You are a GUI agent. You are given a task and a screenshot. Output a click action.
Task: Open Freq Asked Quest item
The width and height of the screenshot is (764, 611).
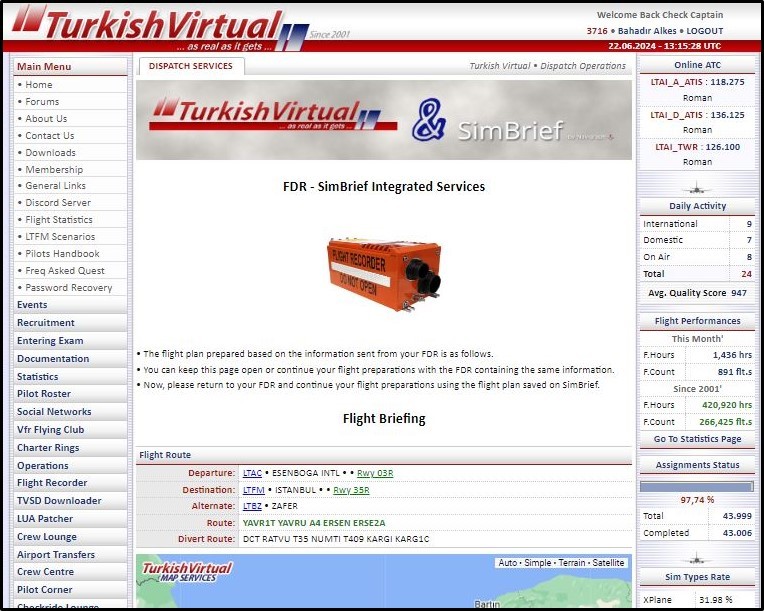(x=65, y=271)
